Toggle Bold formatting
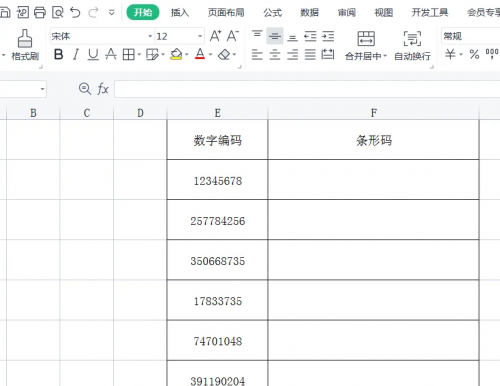Viewport: 500px width, 386px height. click(59, 54)
